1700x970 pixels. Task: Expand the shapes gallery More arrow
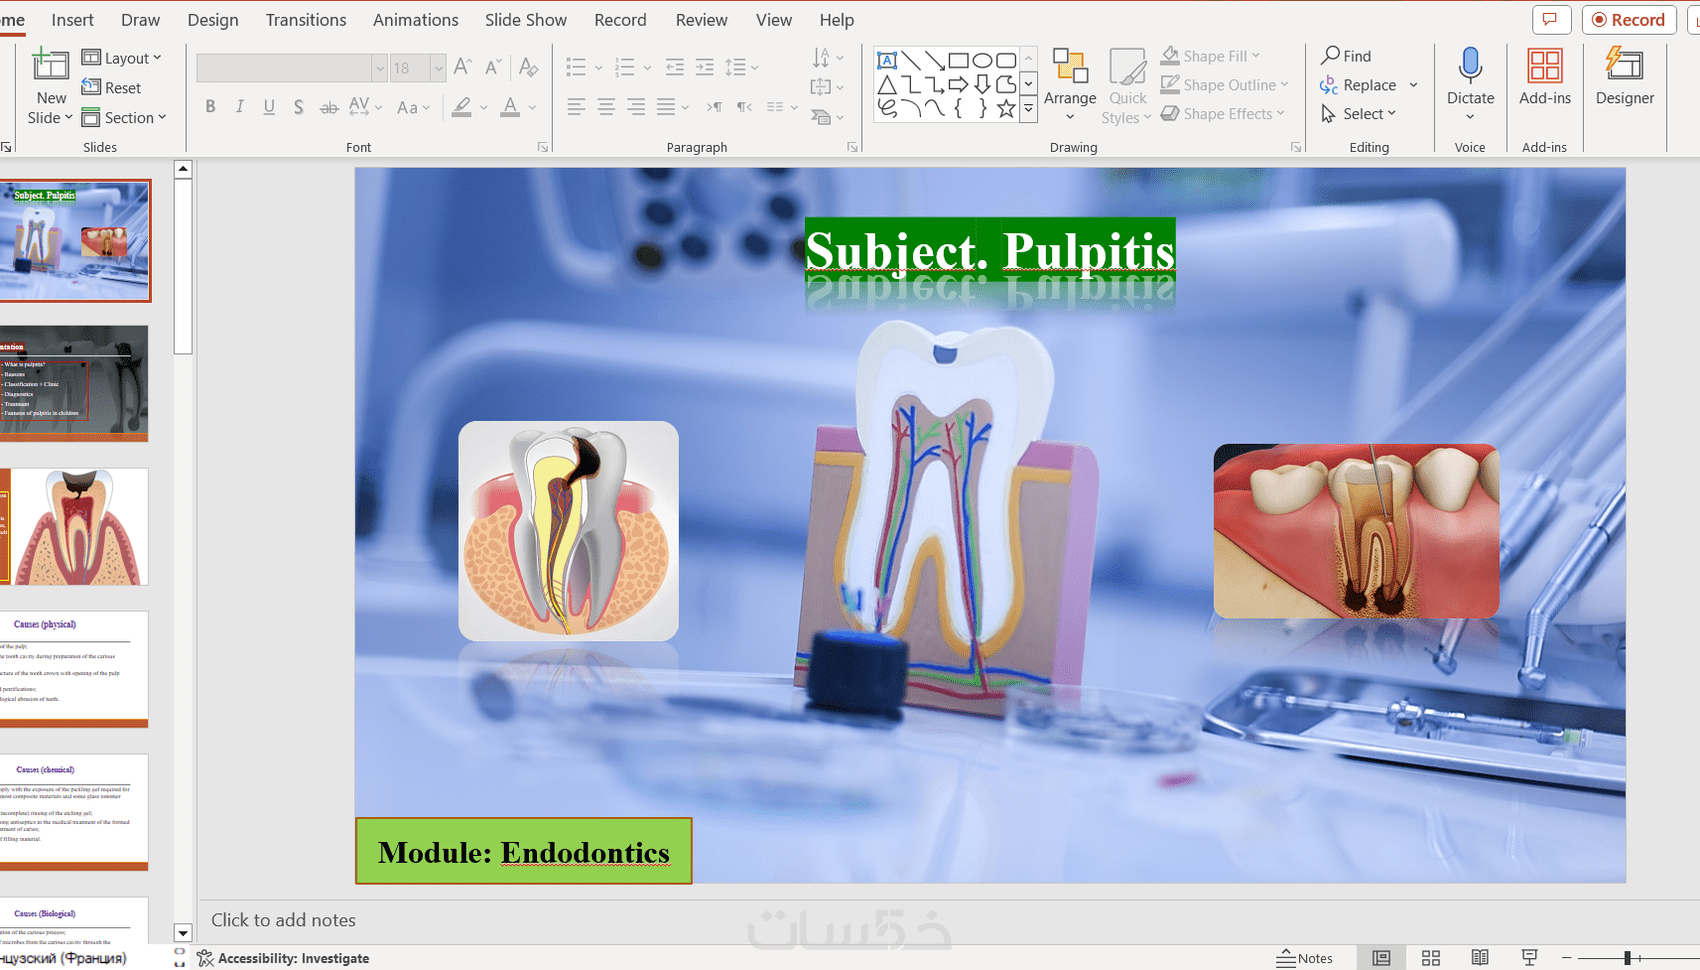(1028, 109)
